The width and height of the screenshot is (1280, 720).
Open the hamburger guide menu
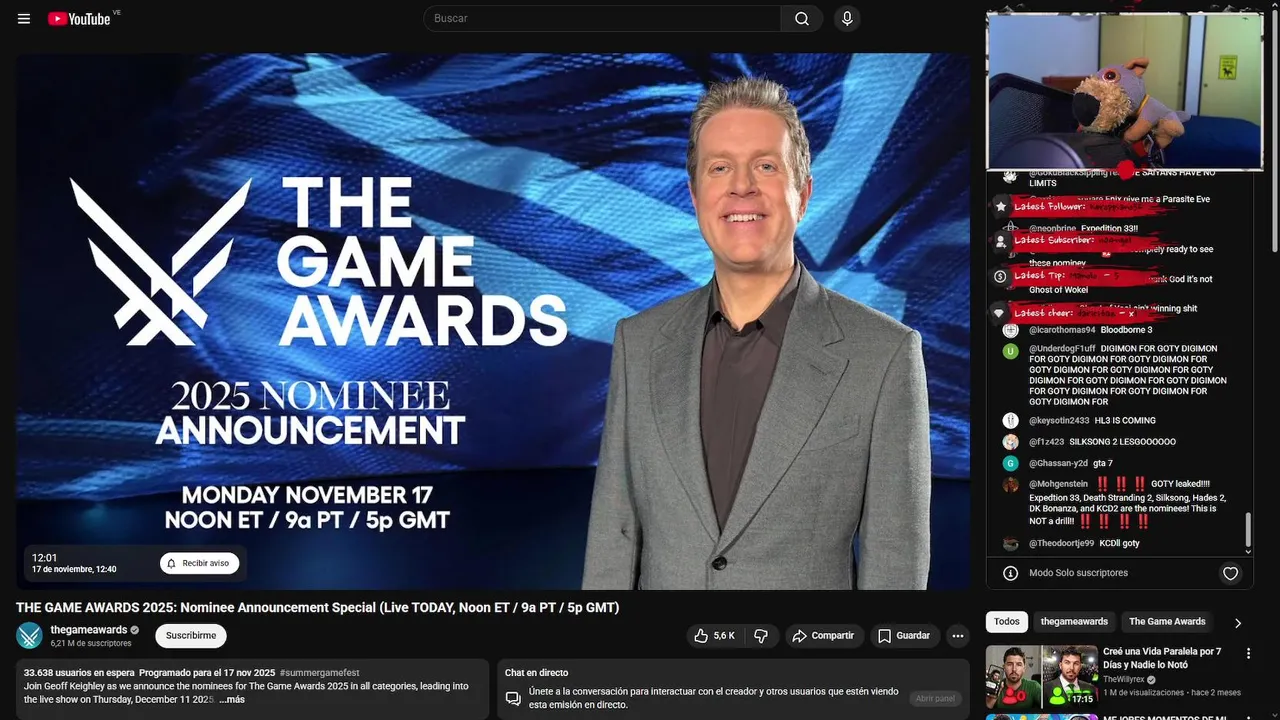[24, 19]
